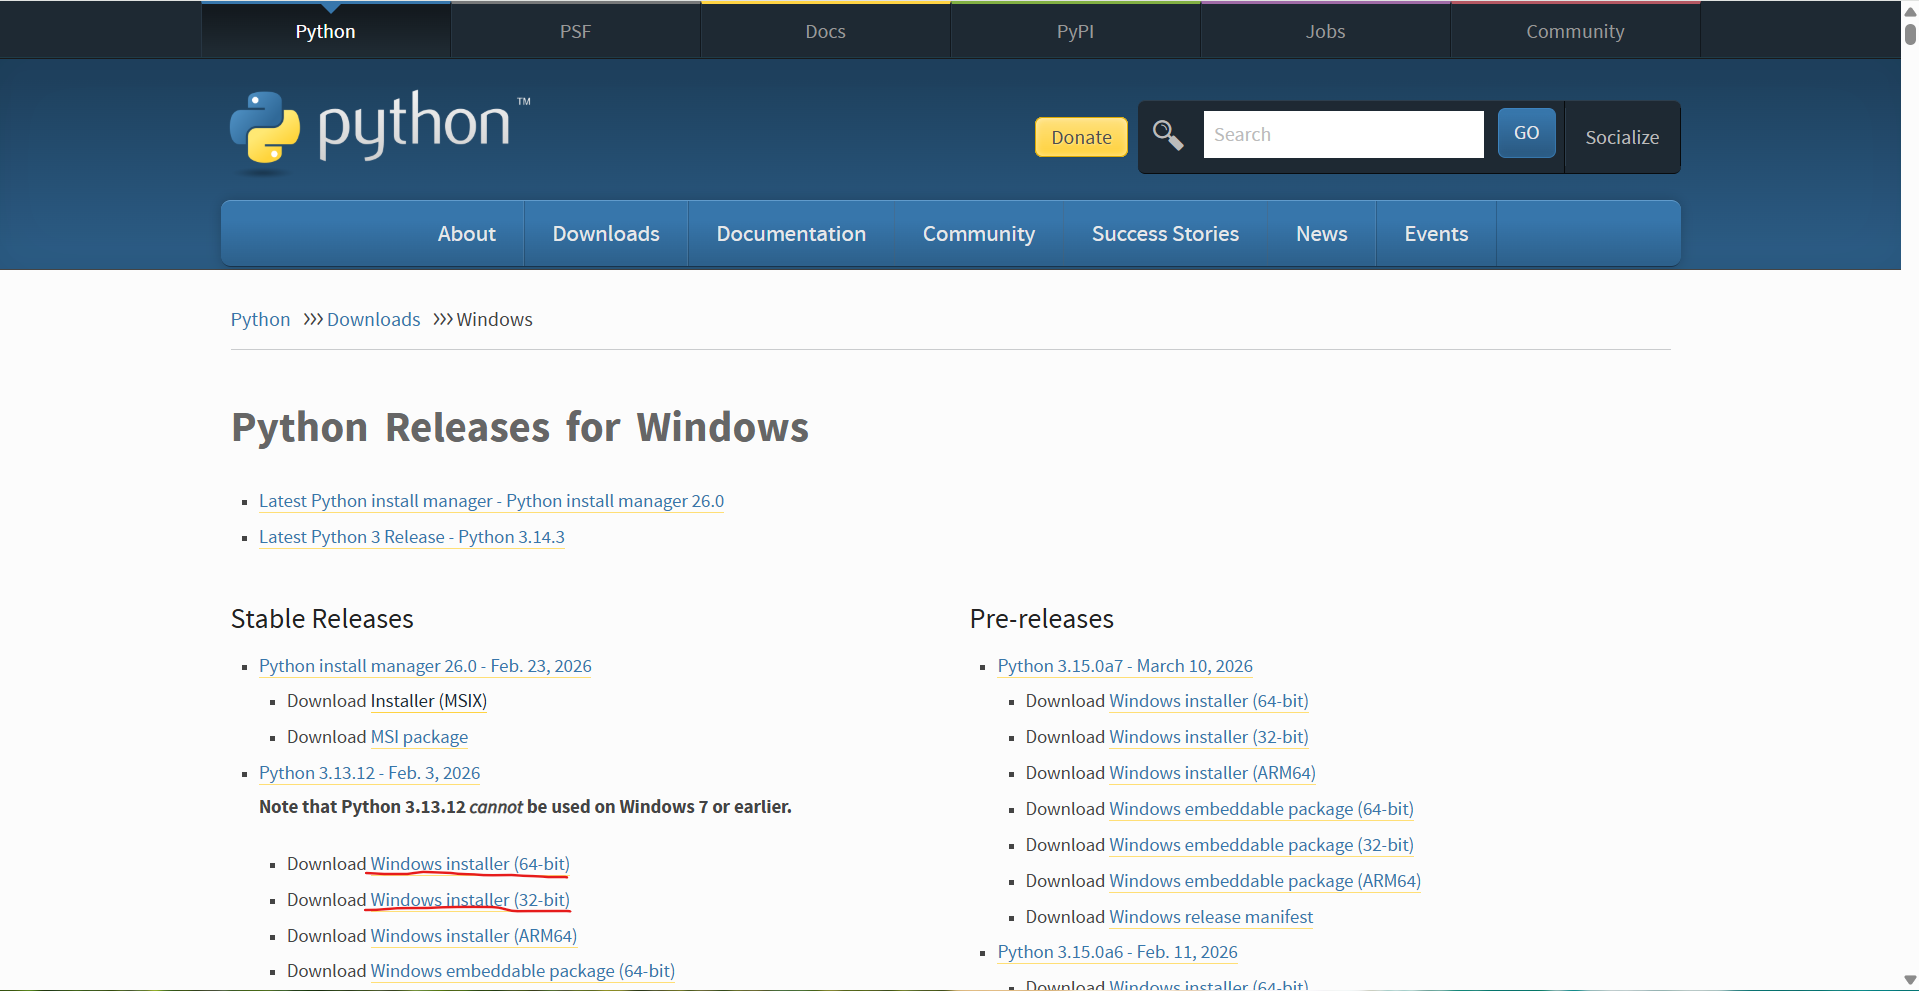Click the Python breadcrumb link
This screenshot has height=991, width=1919.
260,319
